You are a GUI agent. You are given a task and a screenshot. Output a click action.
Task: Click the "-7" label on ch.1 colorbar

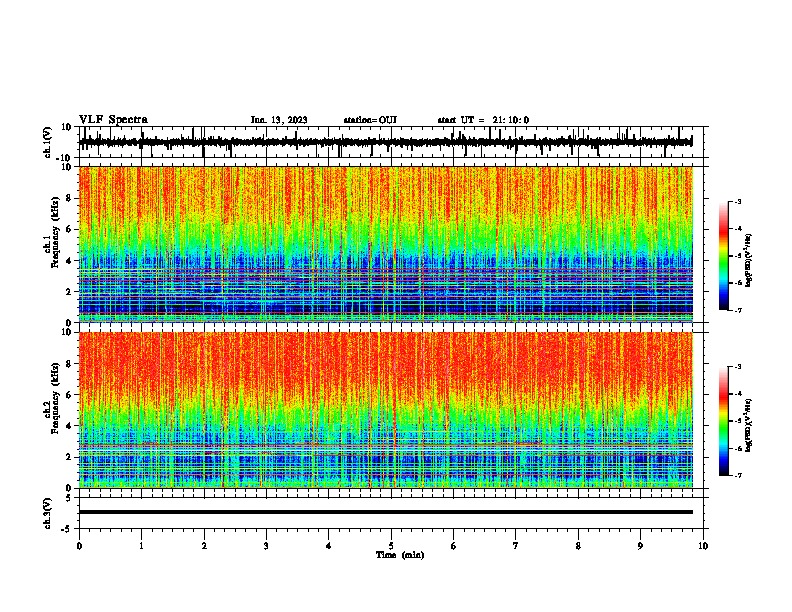[x=737, y=310]
